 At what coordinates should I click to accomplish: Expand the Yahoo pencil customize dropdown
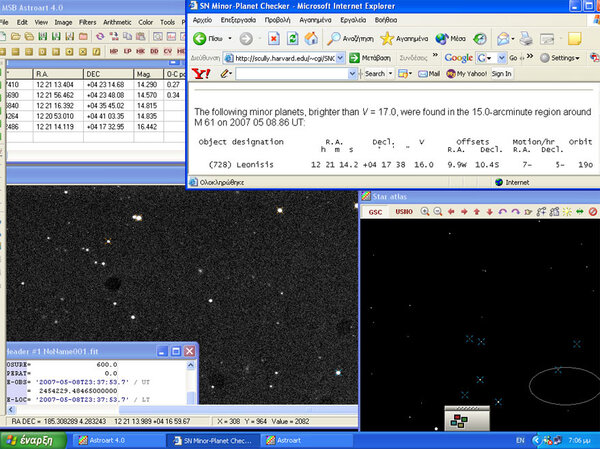[x=227, y=73]
